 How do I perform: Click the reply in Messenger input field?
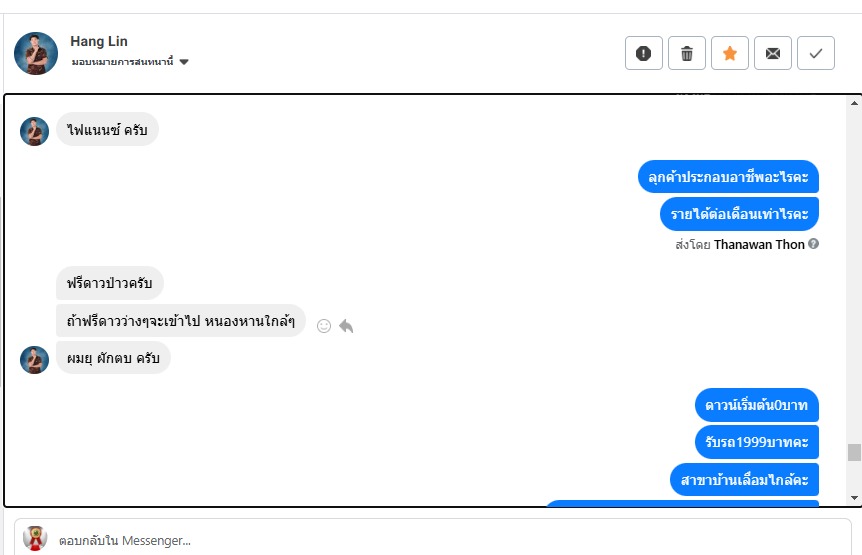(x=450, y=540)
